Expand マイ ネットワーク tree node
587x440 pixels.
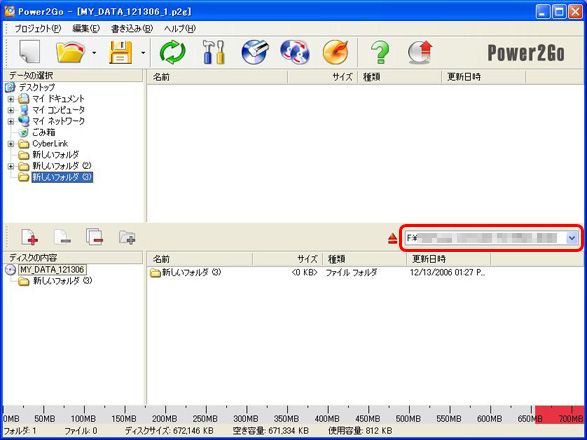pyautogui.click(x=11, y=122)
